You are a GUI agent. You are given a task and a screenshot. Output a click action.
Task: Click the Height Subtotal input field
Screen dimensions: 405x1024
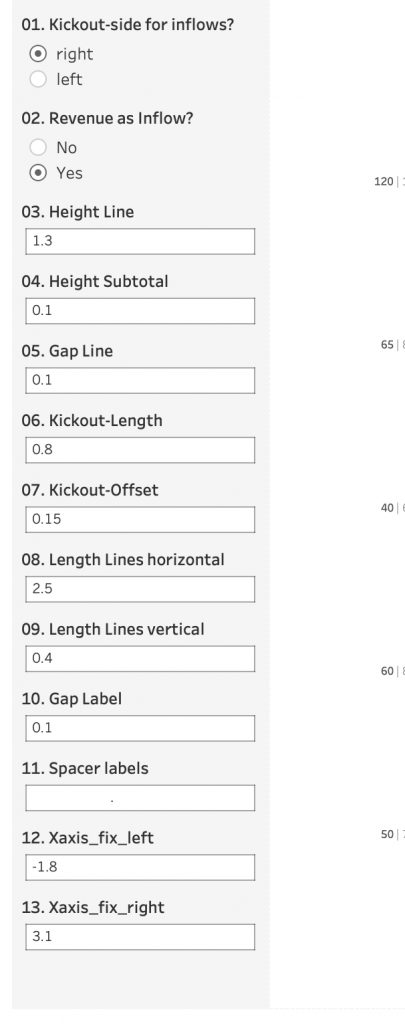click(140, 311)
